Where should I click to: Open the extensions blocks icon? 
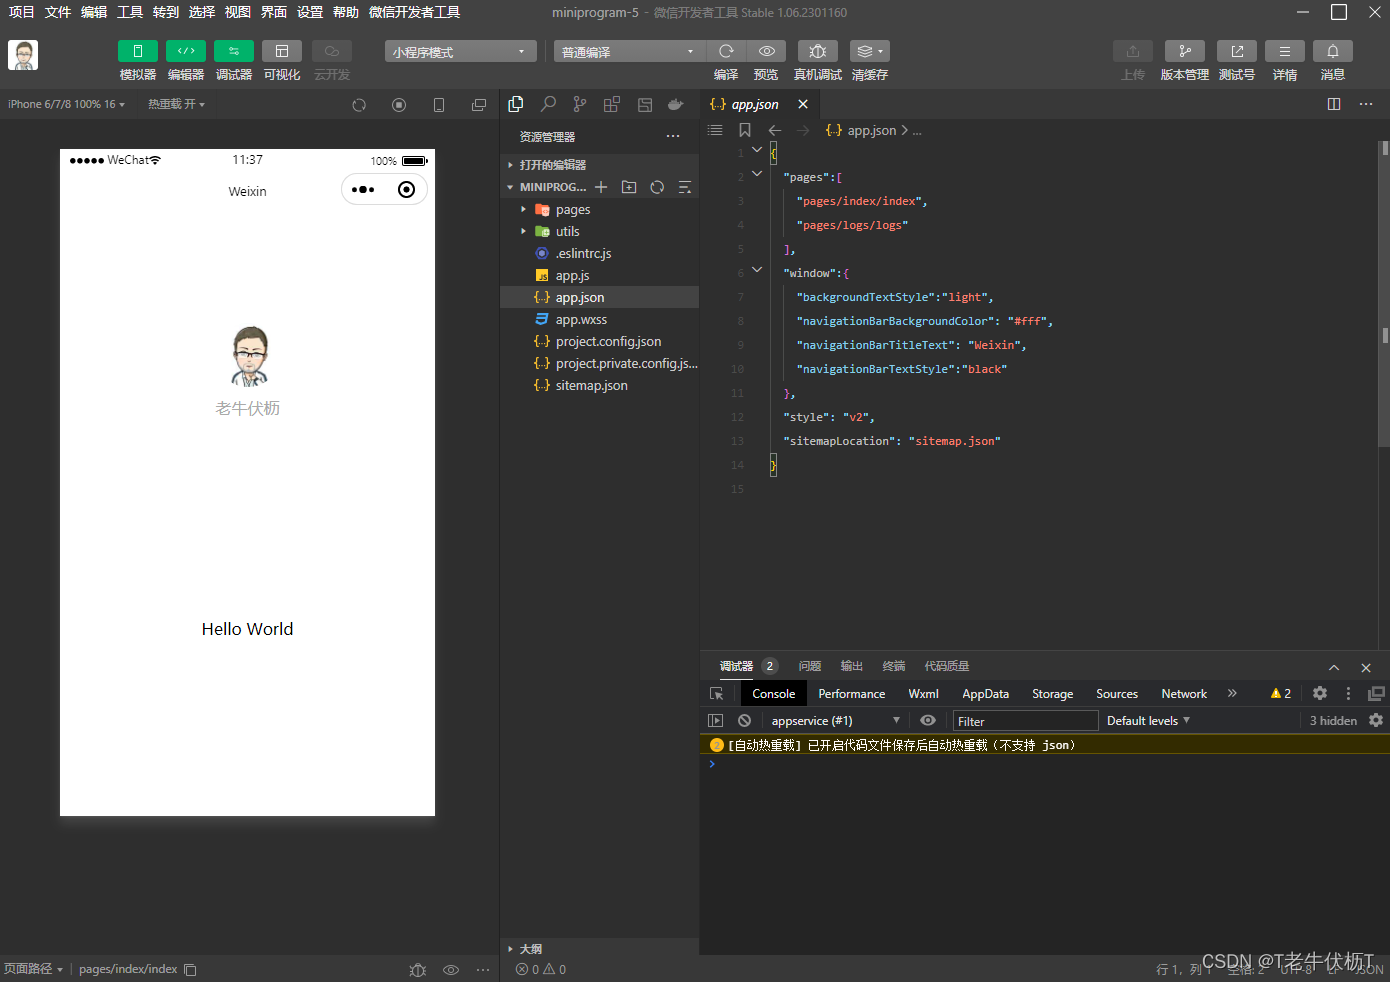[x=612, y=104]
